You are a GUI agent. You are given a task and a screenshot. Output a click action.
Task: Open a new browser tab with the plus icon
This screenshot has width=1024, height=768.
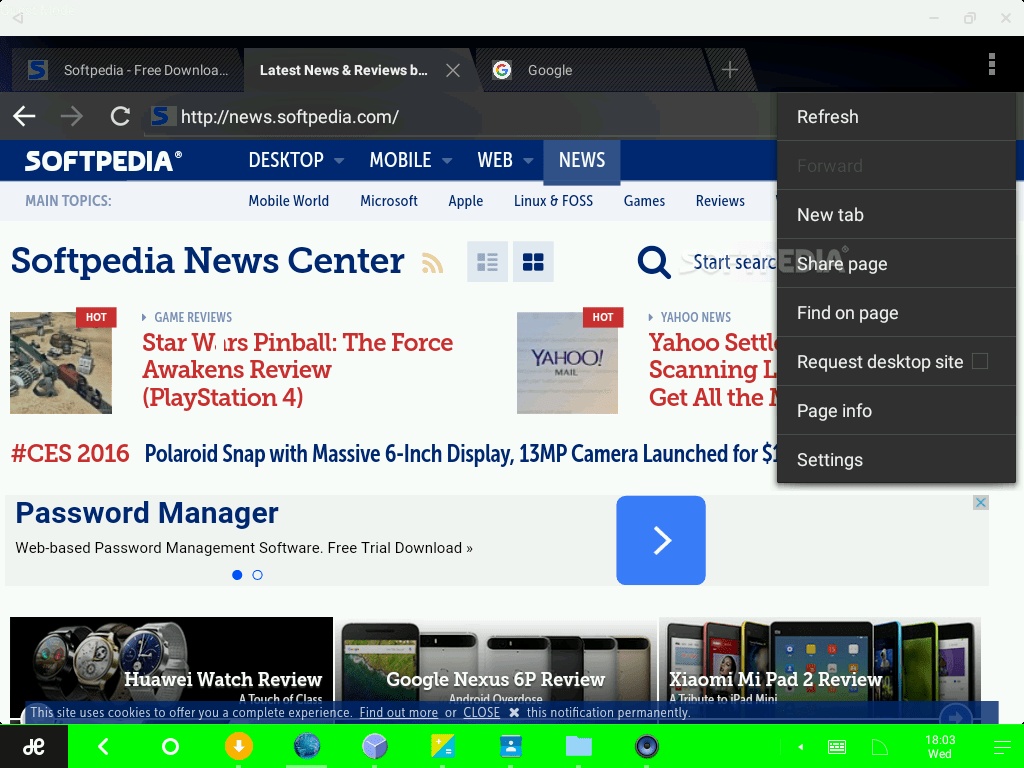pyautogui.click(x=729, y=69)
